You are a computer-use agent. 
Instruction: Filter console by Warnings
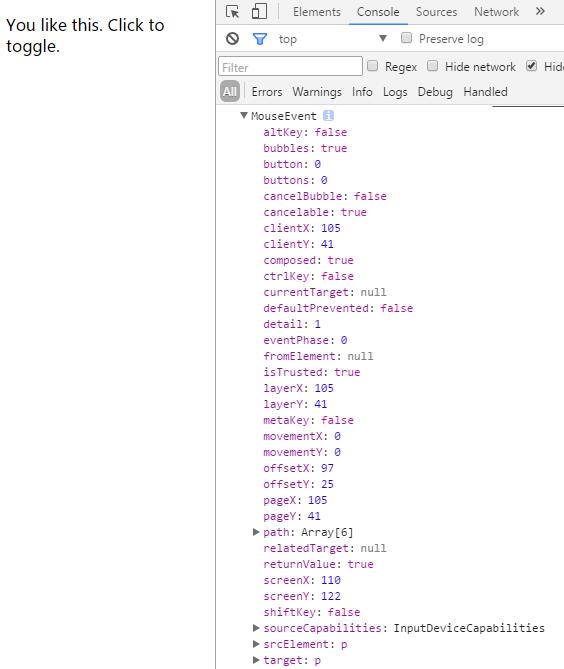pos(317,92)
